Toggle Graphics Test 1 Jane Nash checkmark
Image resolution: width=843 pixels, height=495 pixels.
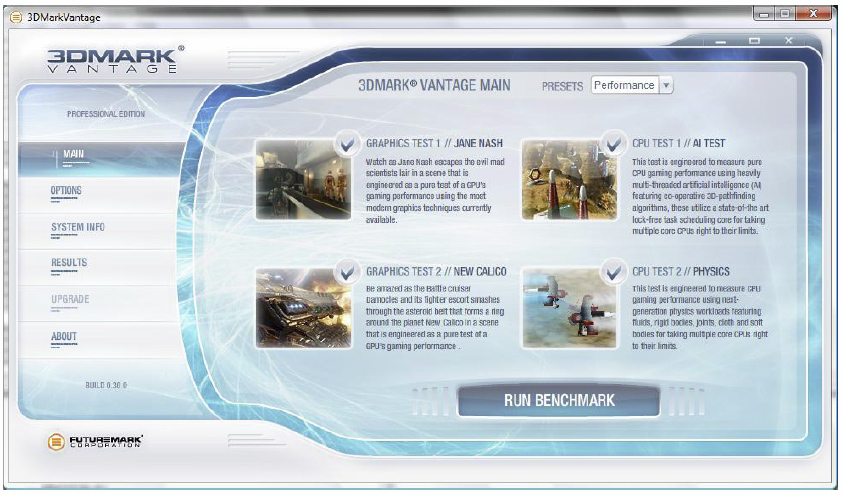pyautogui.click(x=347, y=144)
